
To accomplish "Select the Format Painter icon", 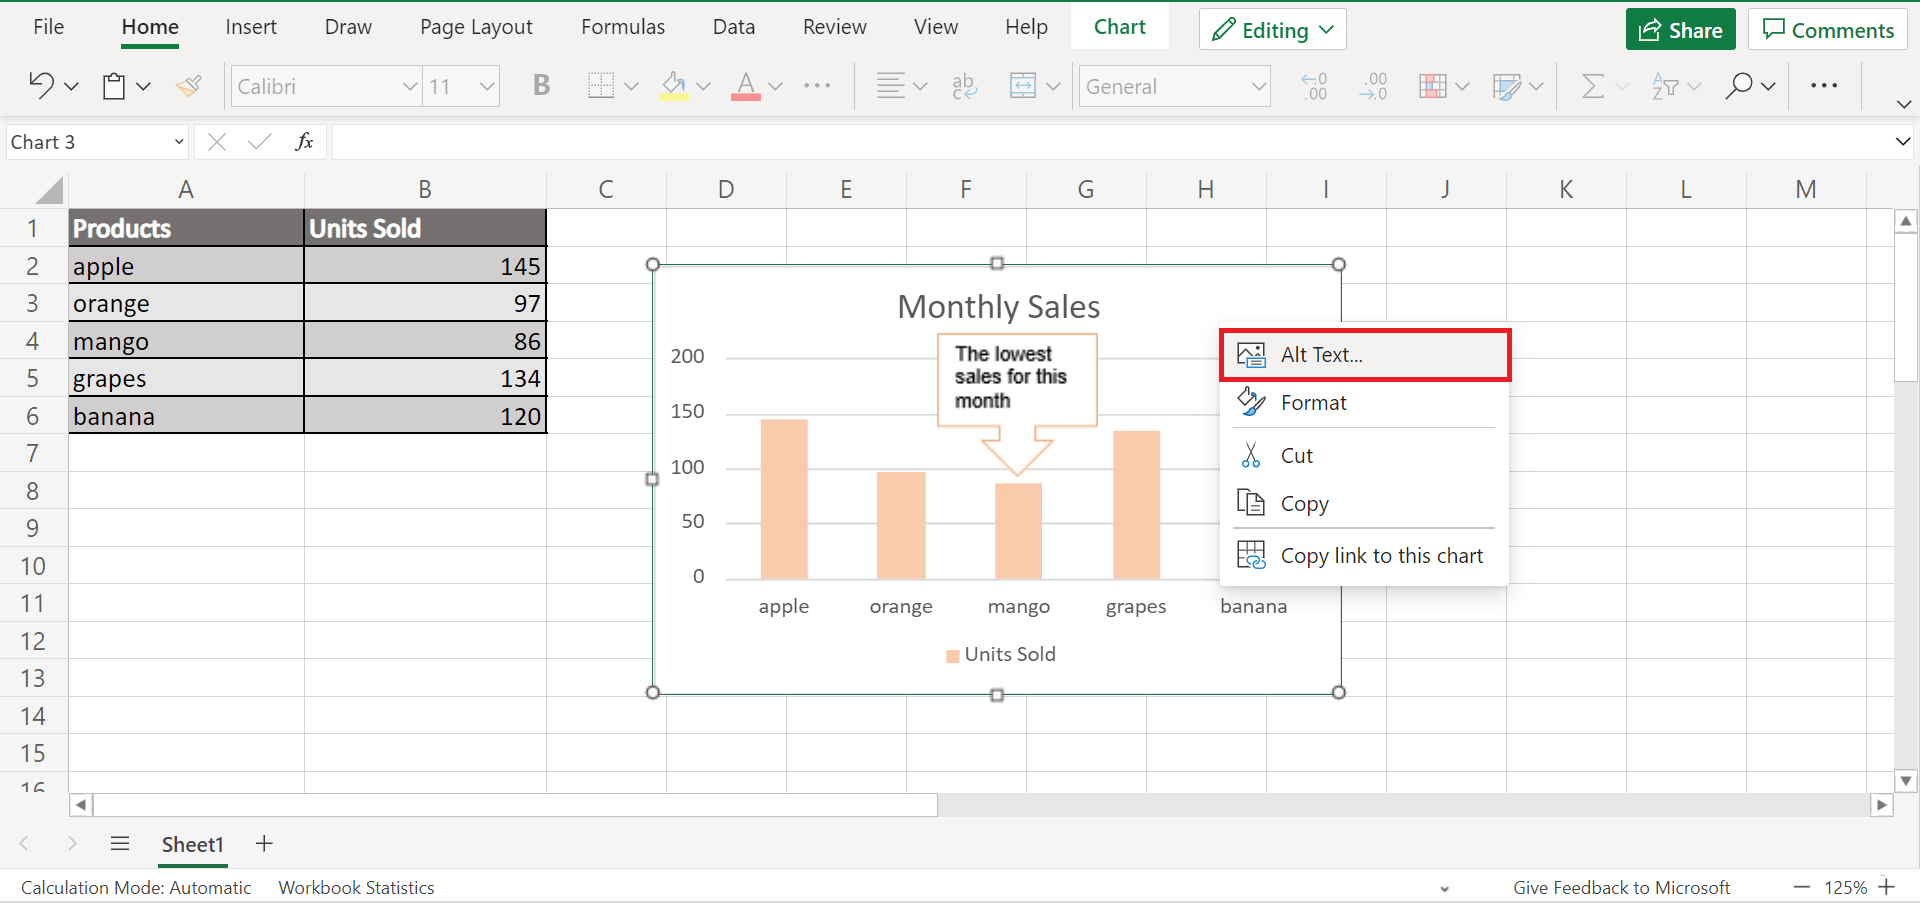I will (x=189, y=85).
